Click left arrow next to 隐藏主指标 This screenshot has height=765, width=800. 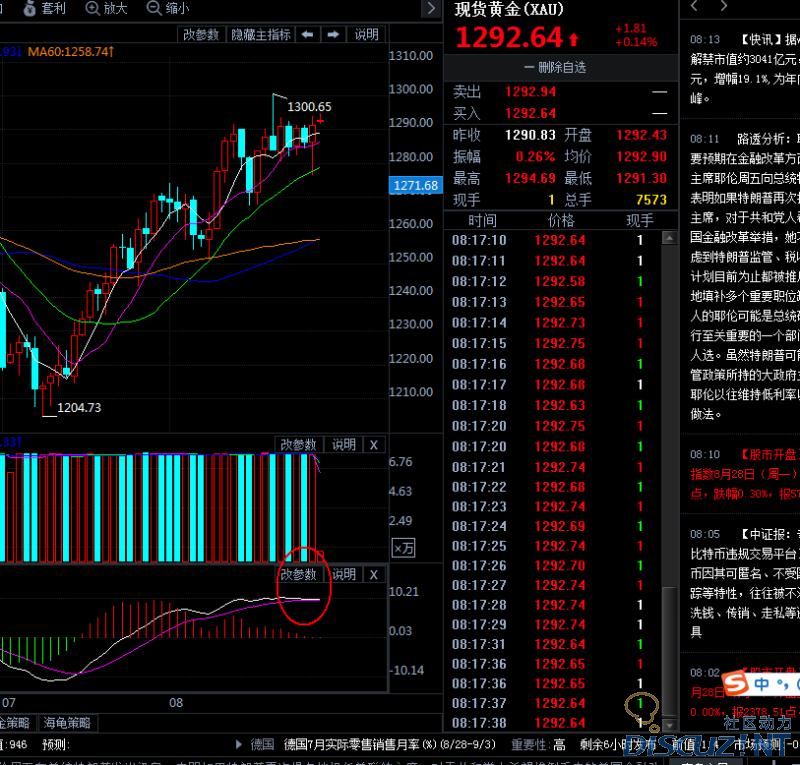(x=307, y=34)
